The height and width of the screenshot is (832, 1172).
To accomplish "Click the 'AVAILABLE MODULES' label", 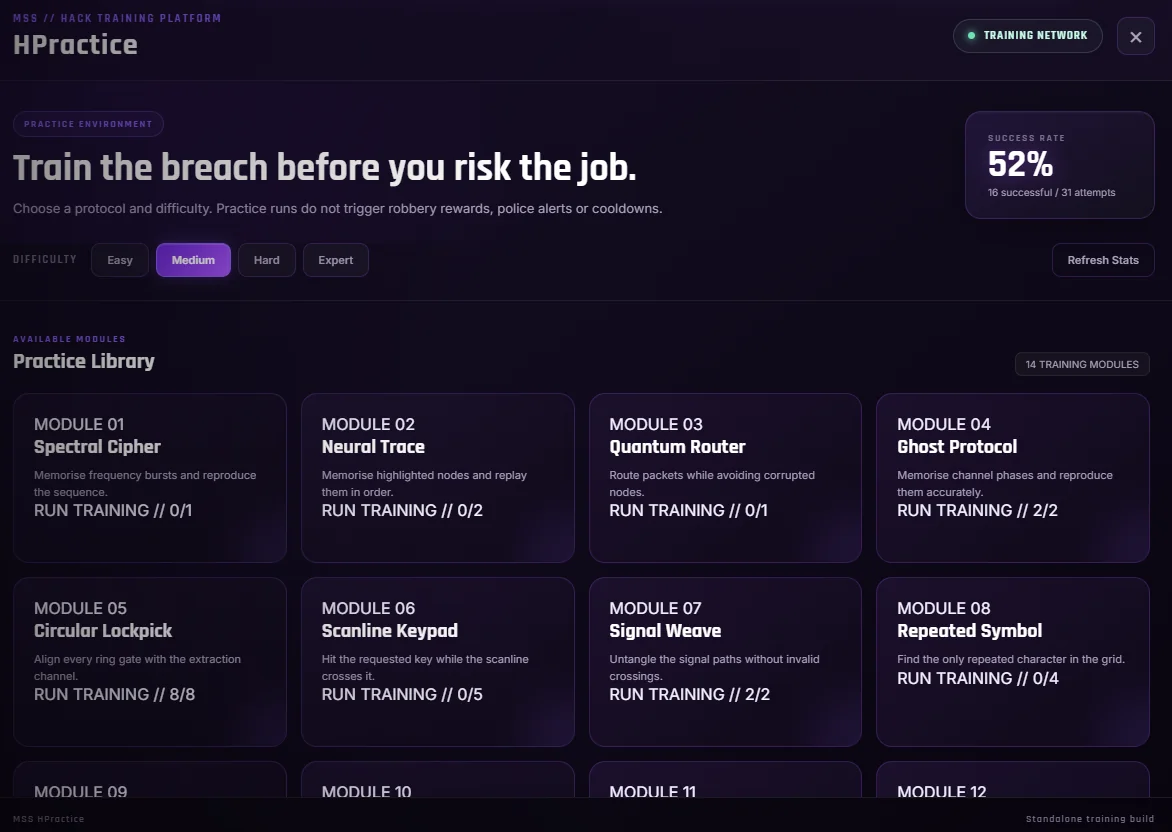I will [x=70, y=339].
